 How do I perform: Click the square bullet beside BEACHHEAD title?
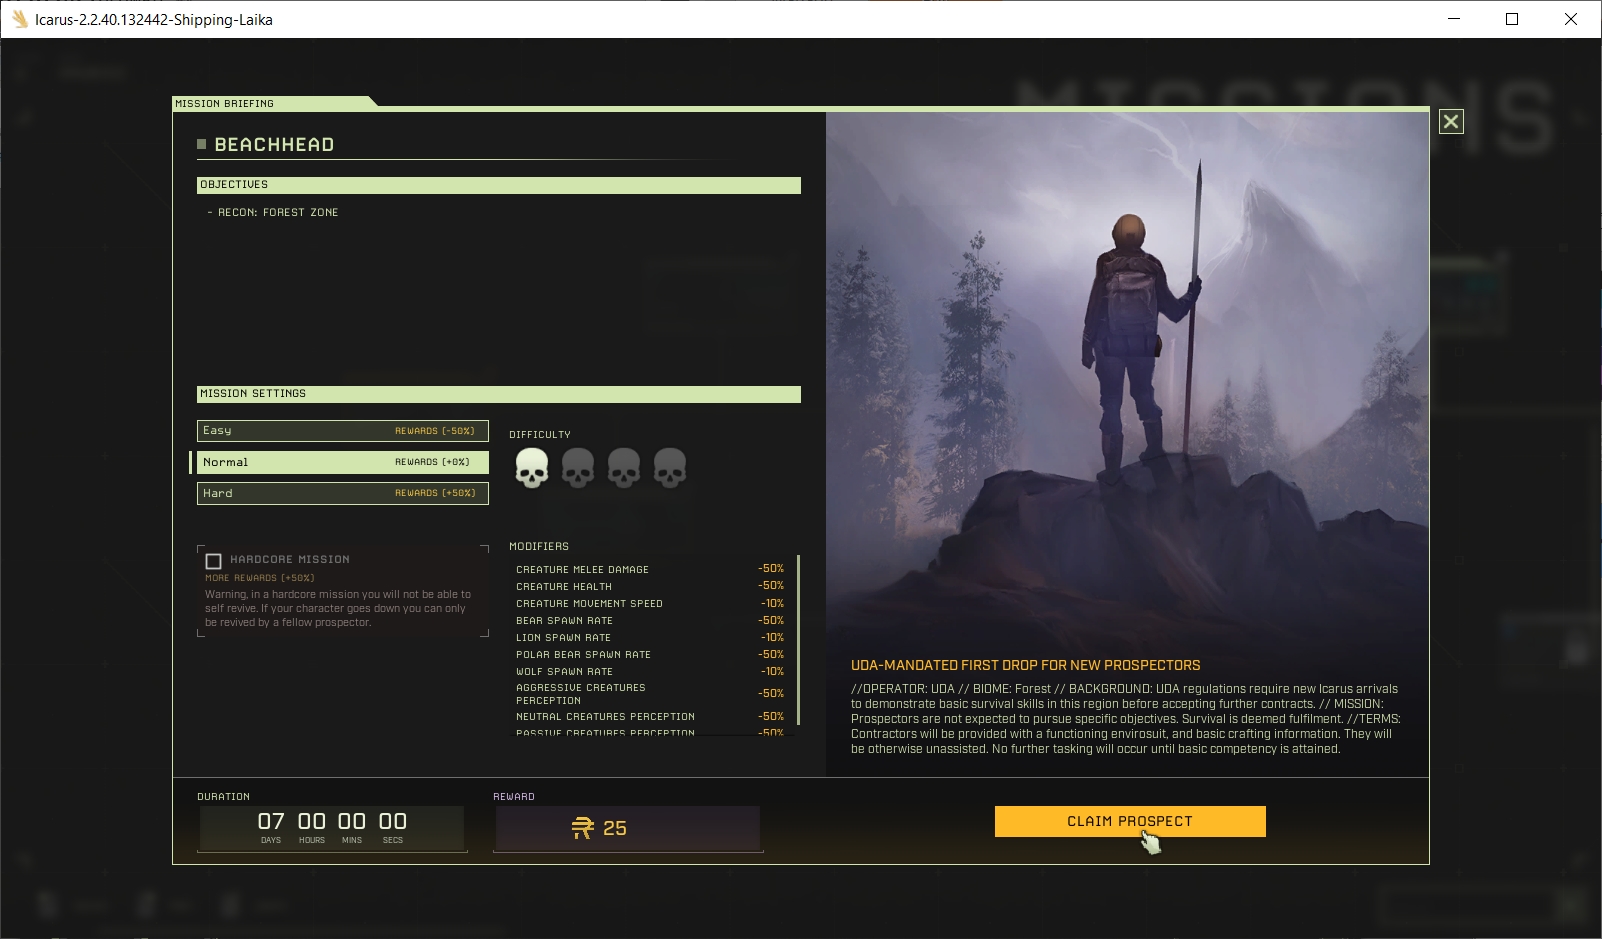click(x=201, y=144)
